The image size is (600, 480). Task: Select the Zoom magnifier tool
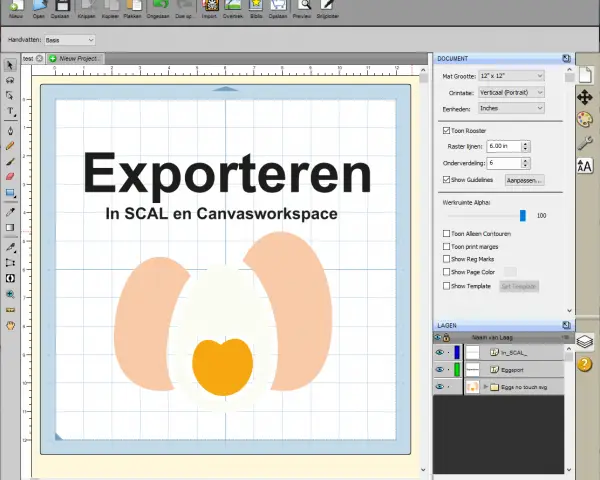10,294
